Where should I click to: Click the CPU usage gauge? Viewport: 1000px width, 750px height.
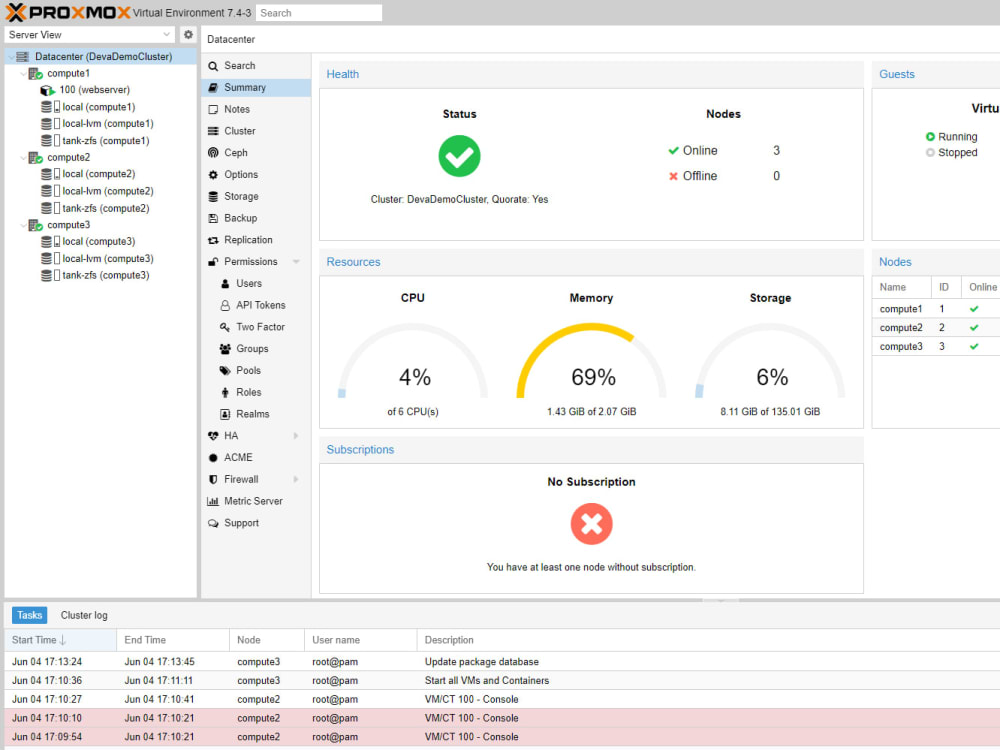[413, 361]
